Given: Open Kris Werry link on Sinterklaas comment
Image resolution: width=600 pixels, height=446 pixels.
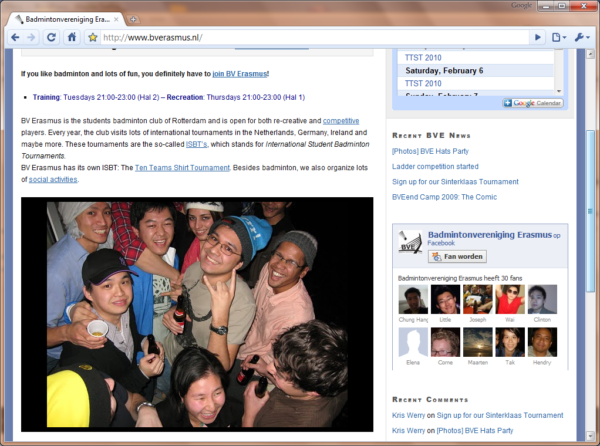Looking at the screenshot, I should coord(408,415).
